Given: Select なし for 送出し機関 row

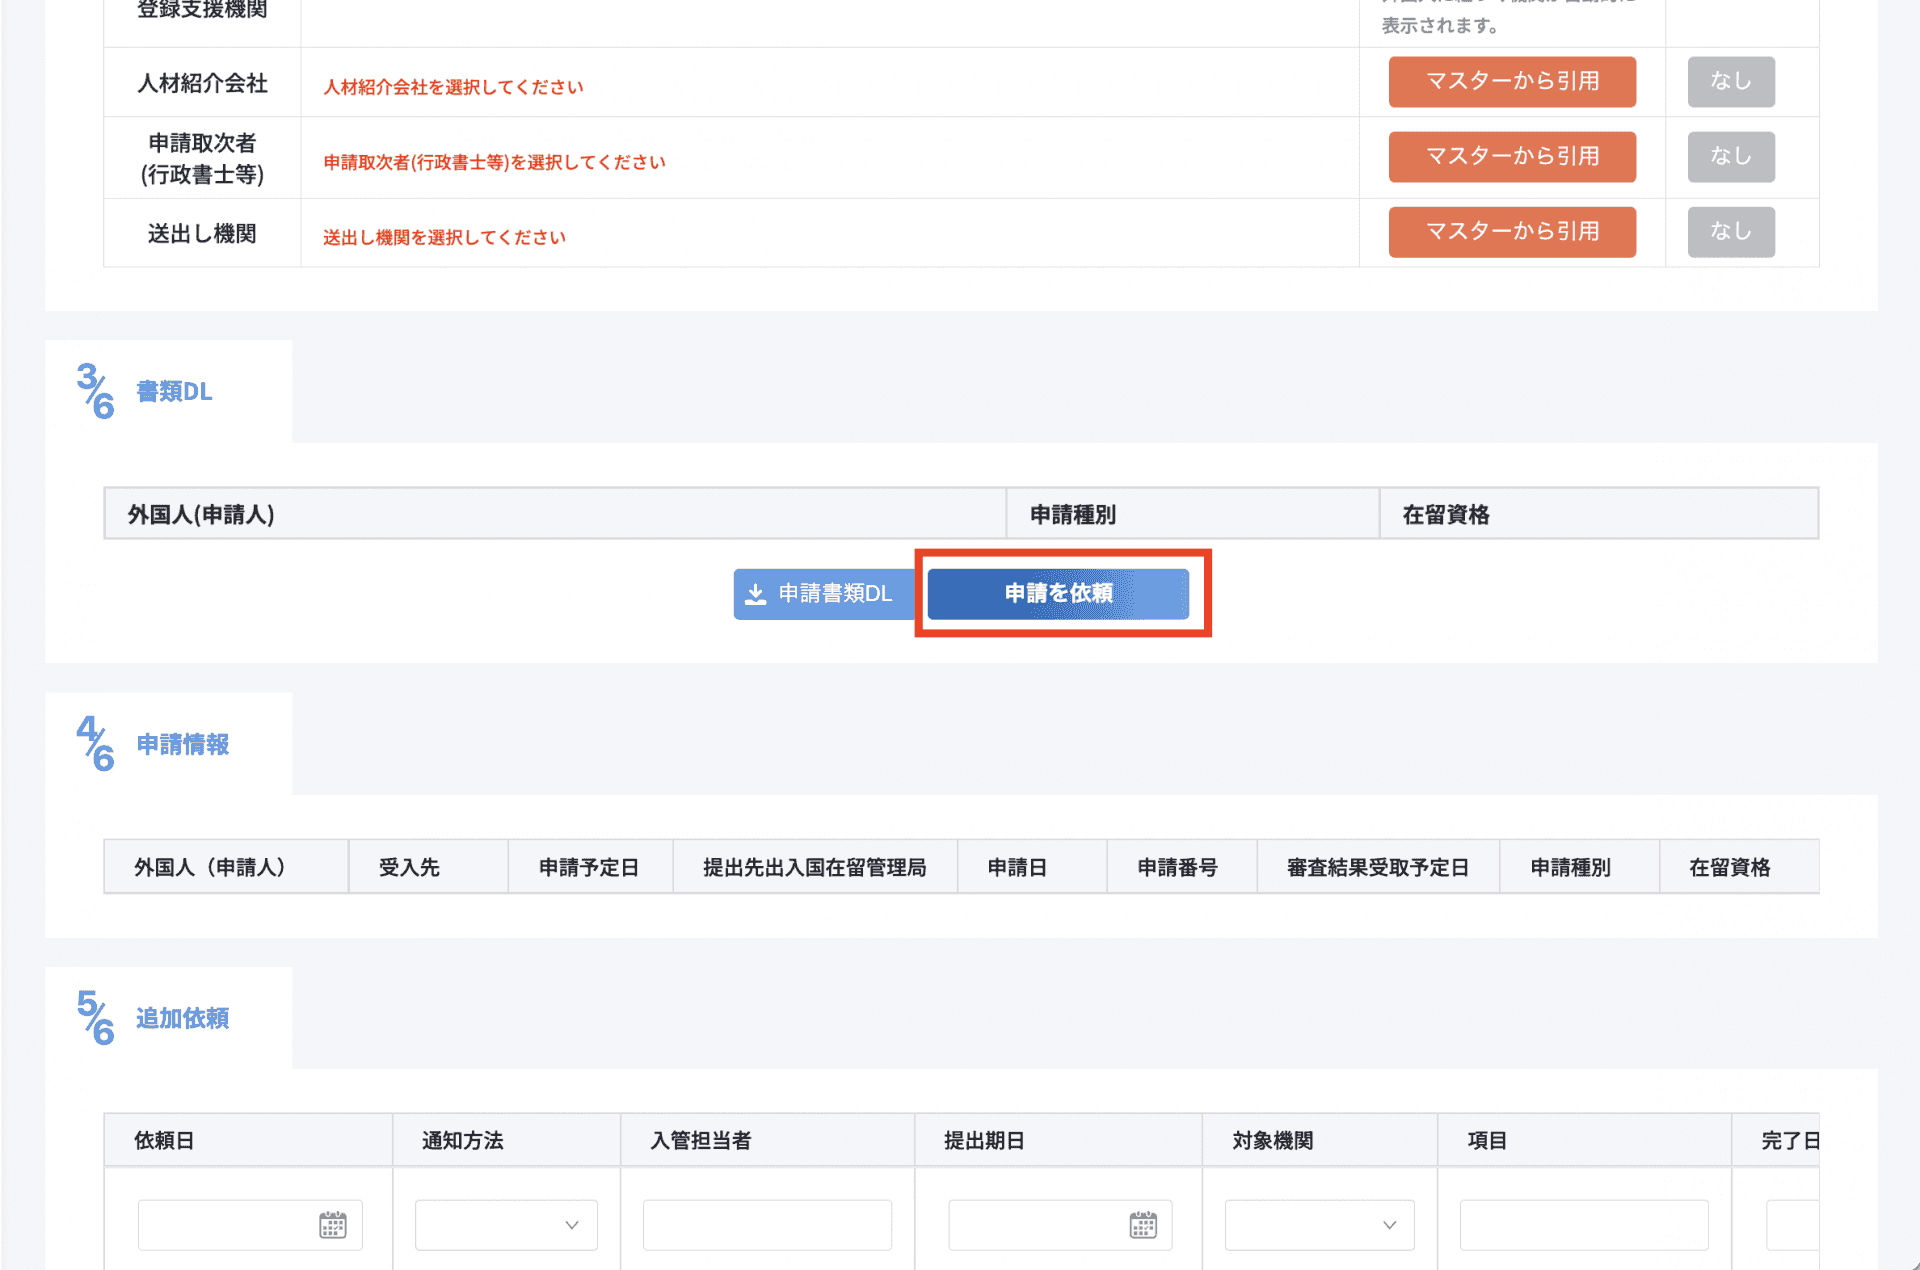Looking at the screenshot, I should coord(1730,231).
